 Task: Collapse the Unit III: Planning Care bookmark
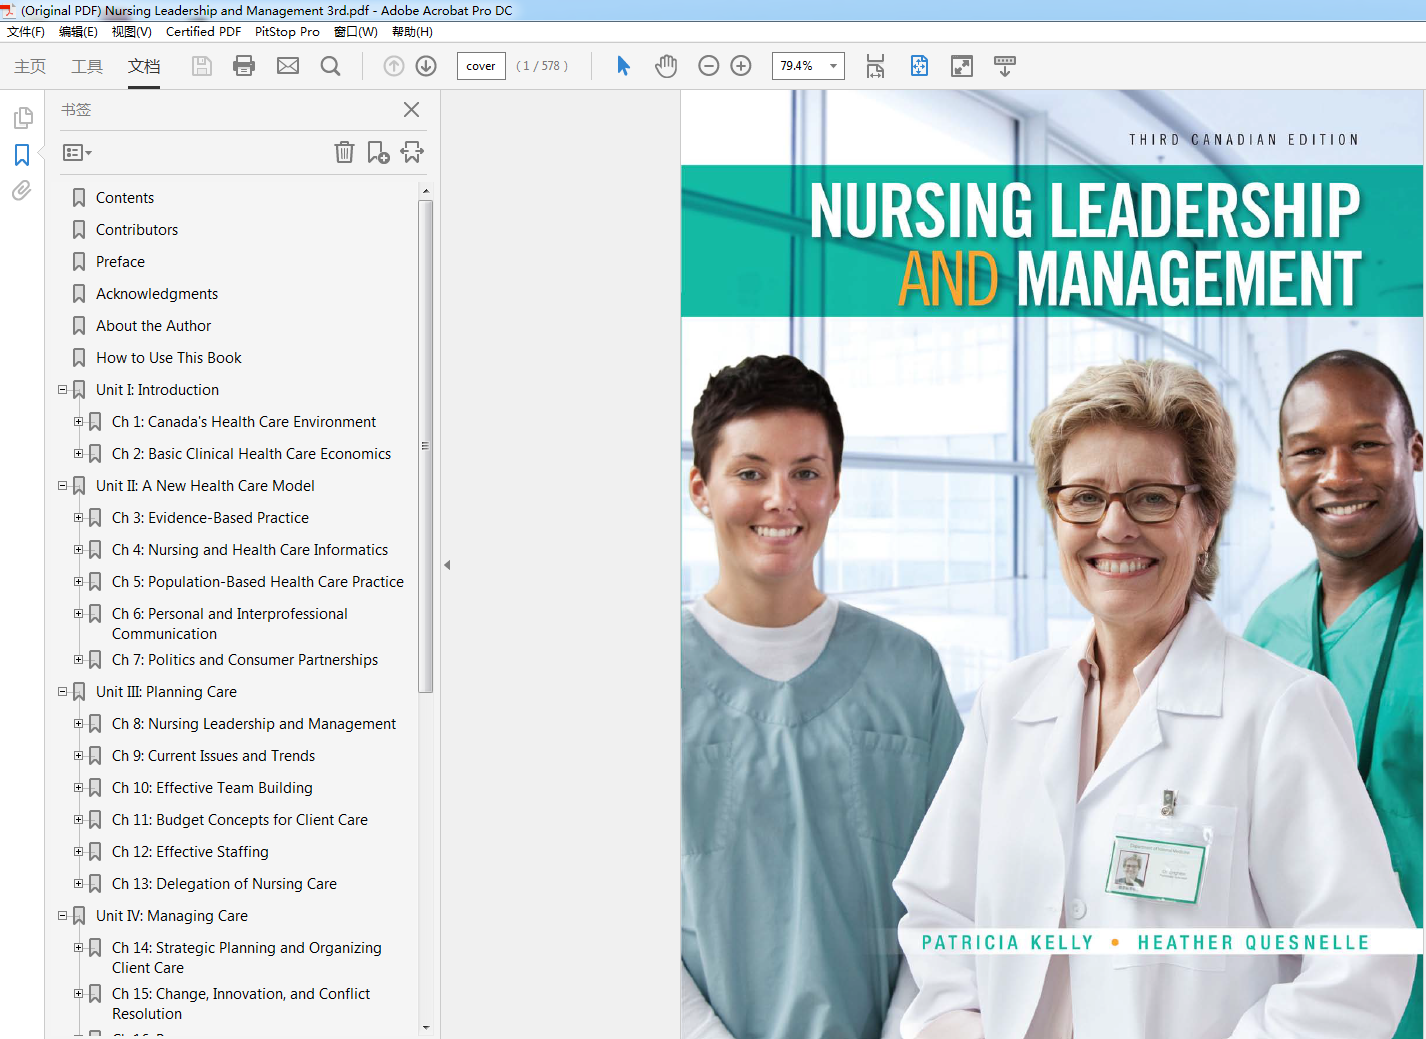63,692
